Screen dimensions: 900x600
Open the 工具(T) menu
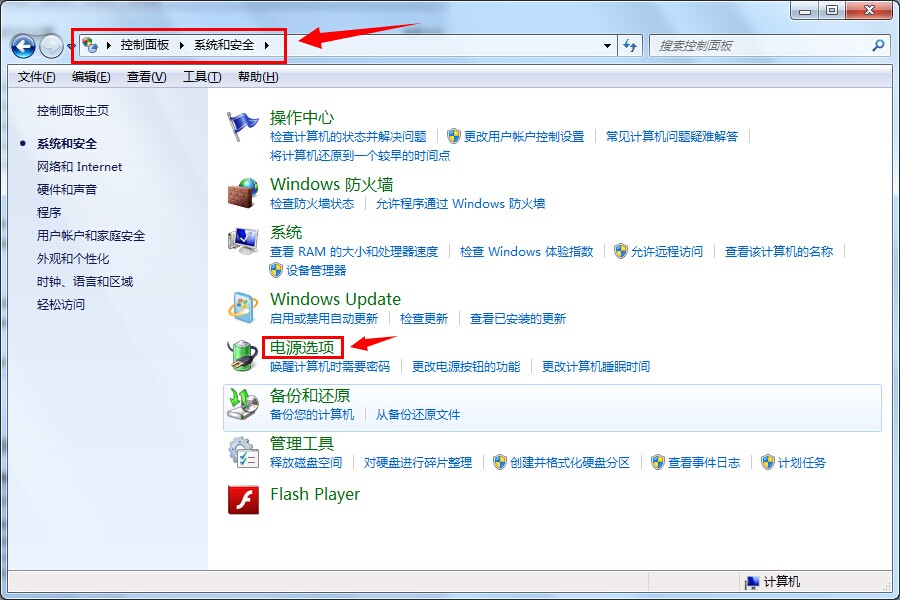point(201,77)
